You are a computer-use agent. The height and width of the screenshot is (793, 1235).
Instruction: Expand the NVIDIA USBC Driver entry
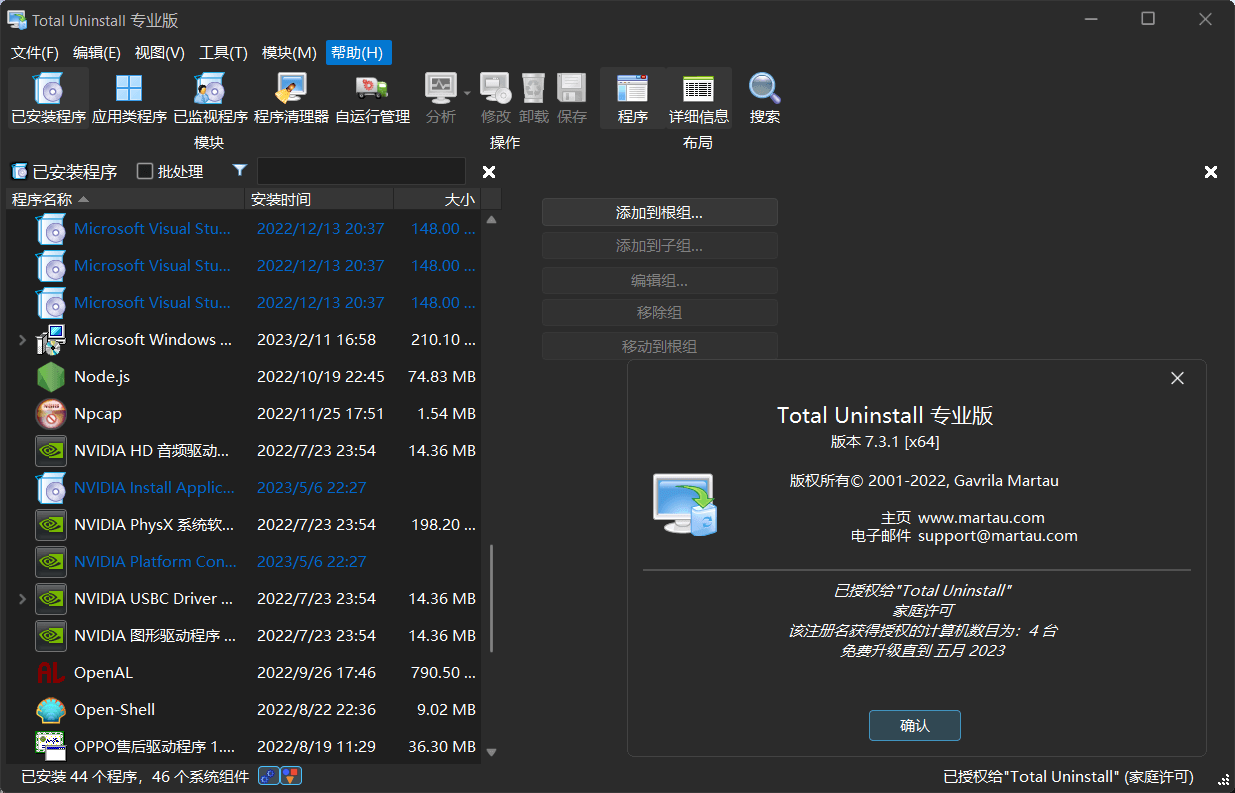[22, 598]
